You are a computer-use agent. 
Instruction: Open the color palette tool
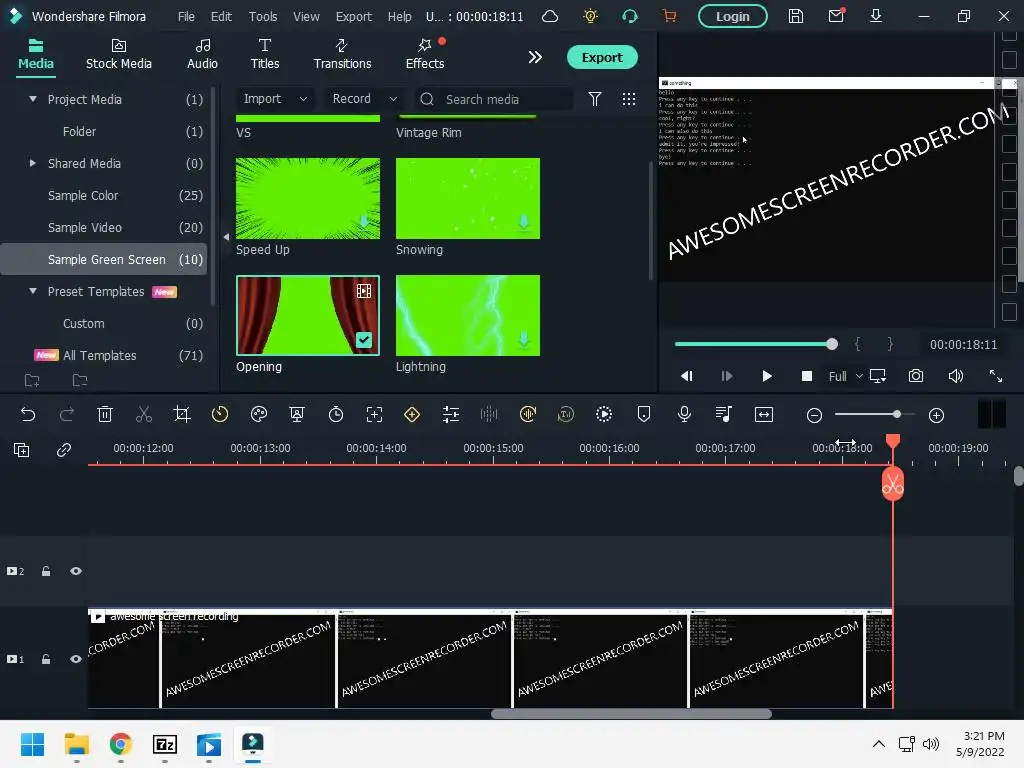[x=259, y=415]
